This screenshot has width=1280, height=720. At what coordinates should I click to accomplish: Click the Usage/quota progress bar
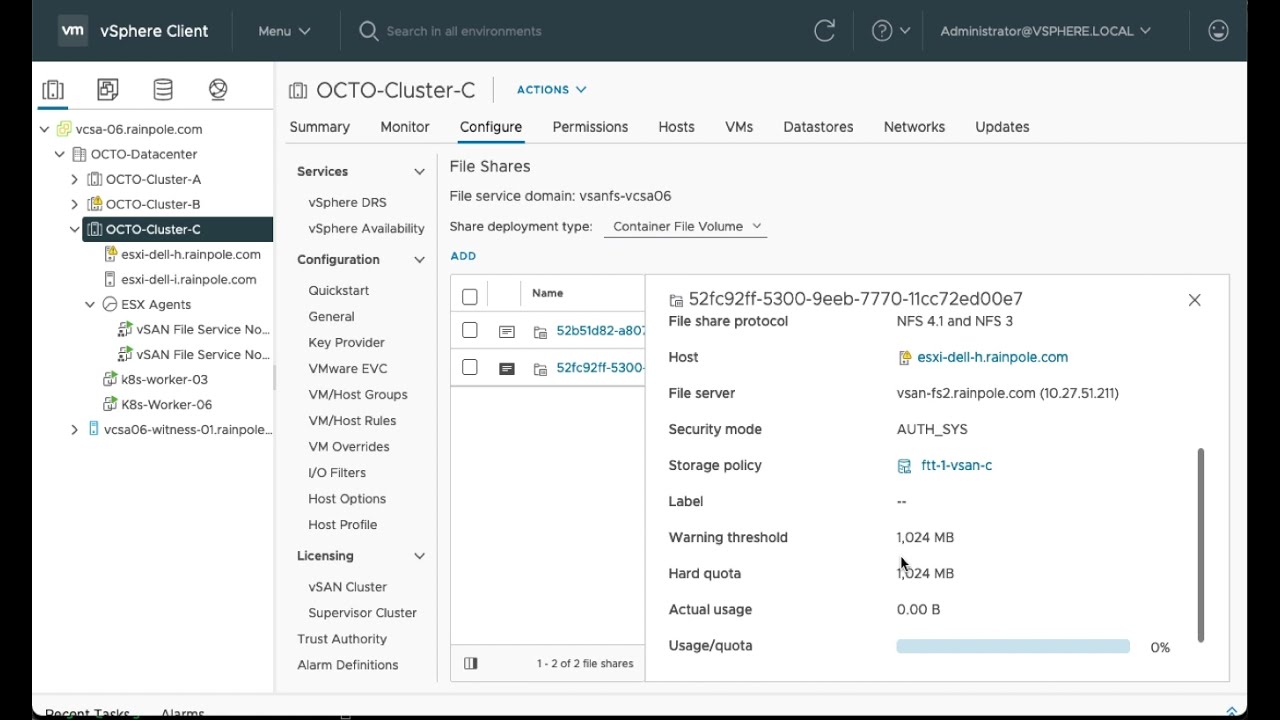pos(1013,647)
